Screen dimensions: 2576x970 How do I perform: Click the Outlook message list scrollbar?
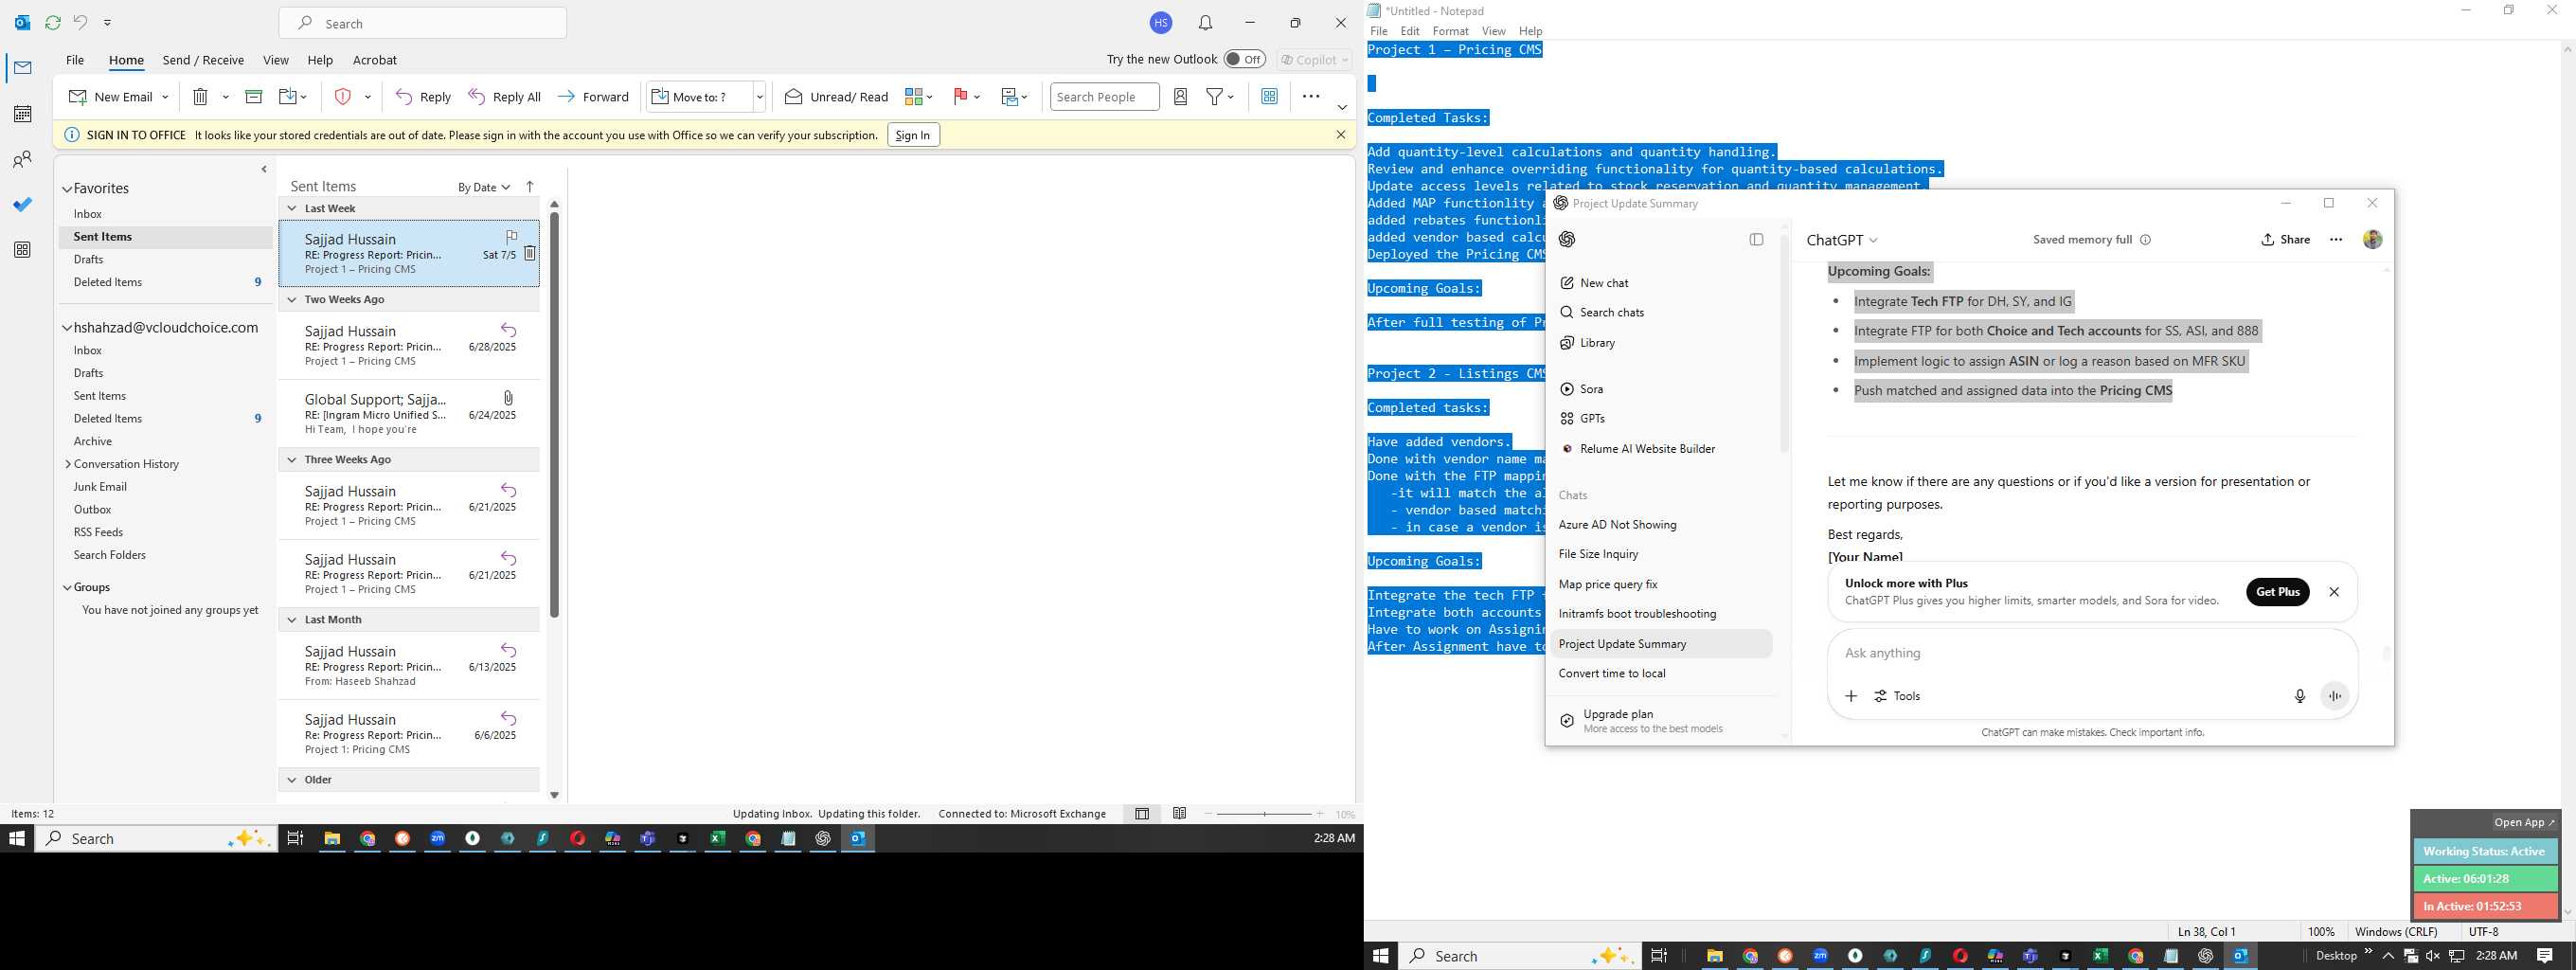click(554, 415)
